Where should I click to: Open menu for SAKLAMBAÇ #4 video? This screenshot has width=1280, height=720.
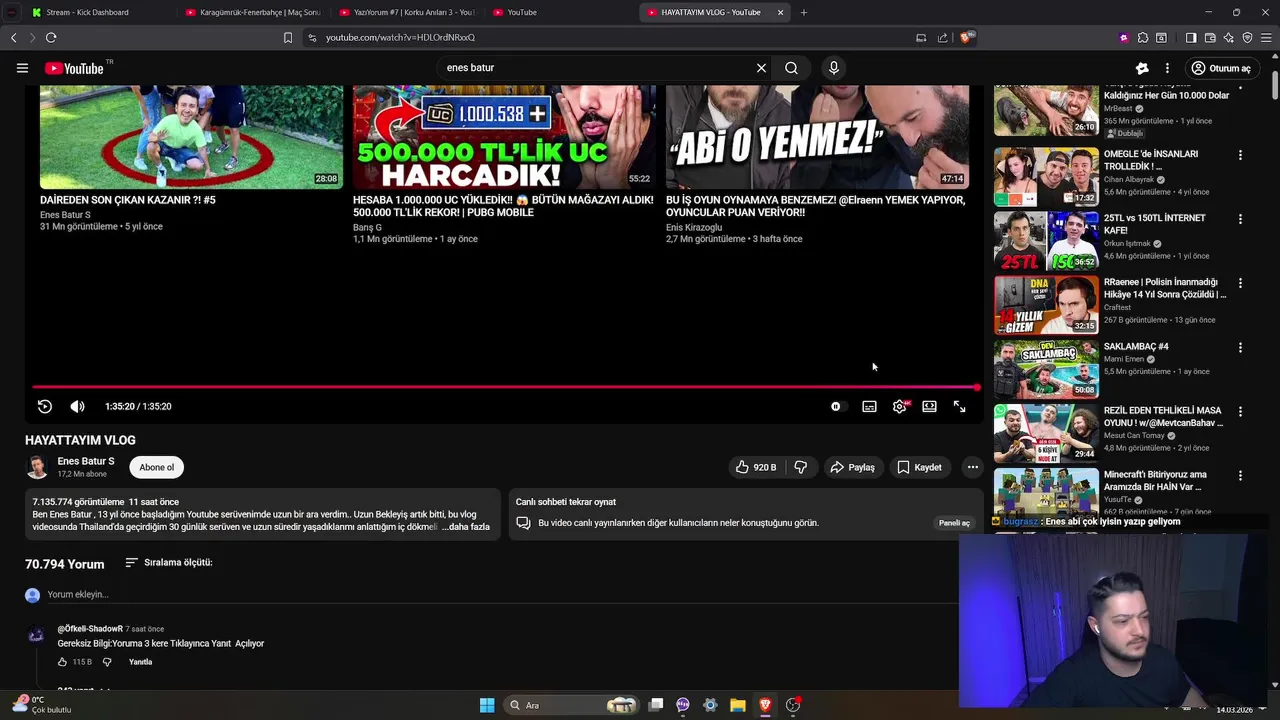click(1240, 347)
